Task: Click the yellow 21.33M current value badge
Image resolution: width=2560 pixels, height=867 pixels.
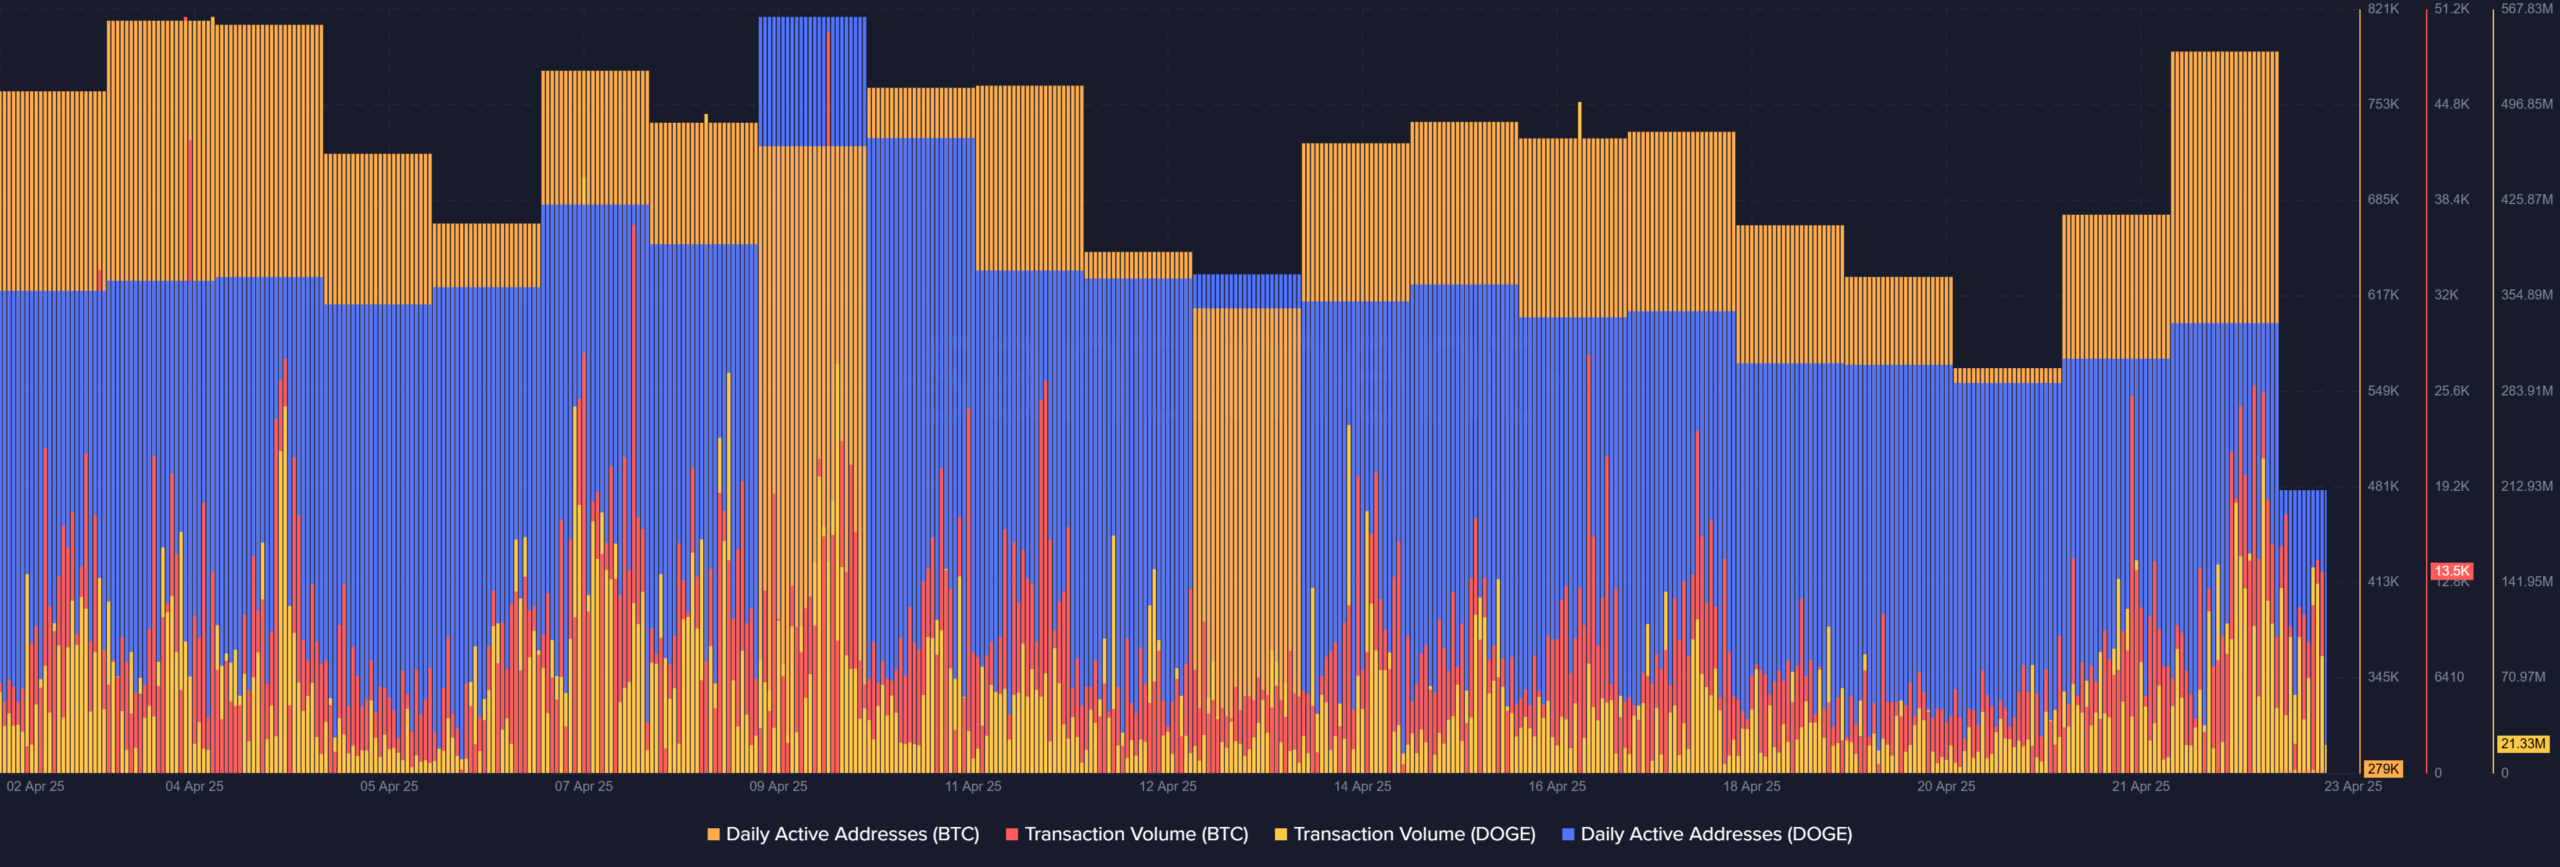Action: [x=2522, y=744]
